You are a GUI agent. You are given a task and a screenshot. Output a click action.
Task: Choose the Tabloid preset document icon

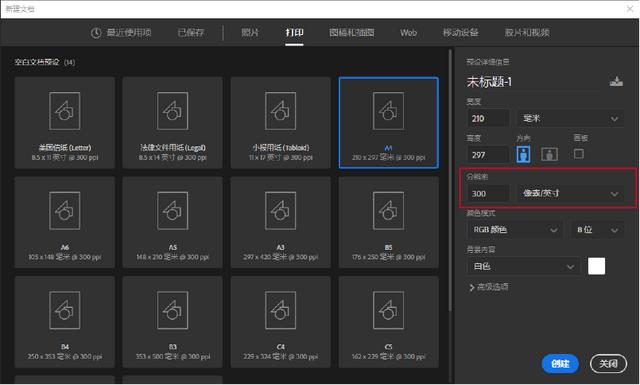pyautogui.click(x=280, y=111)
